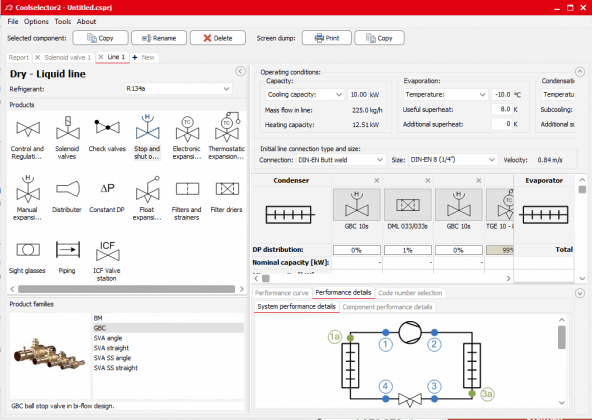Image resolution: width=592 pixels, height=420 pixels.
Task: Select Constant DP product icon
Action: [x=107, y=188]
